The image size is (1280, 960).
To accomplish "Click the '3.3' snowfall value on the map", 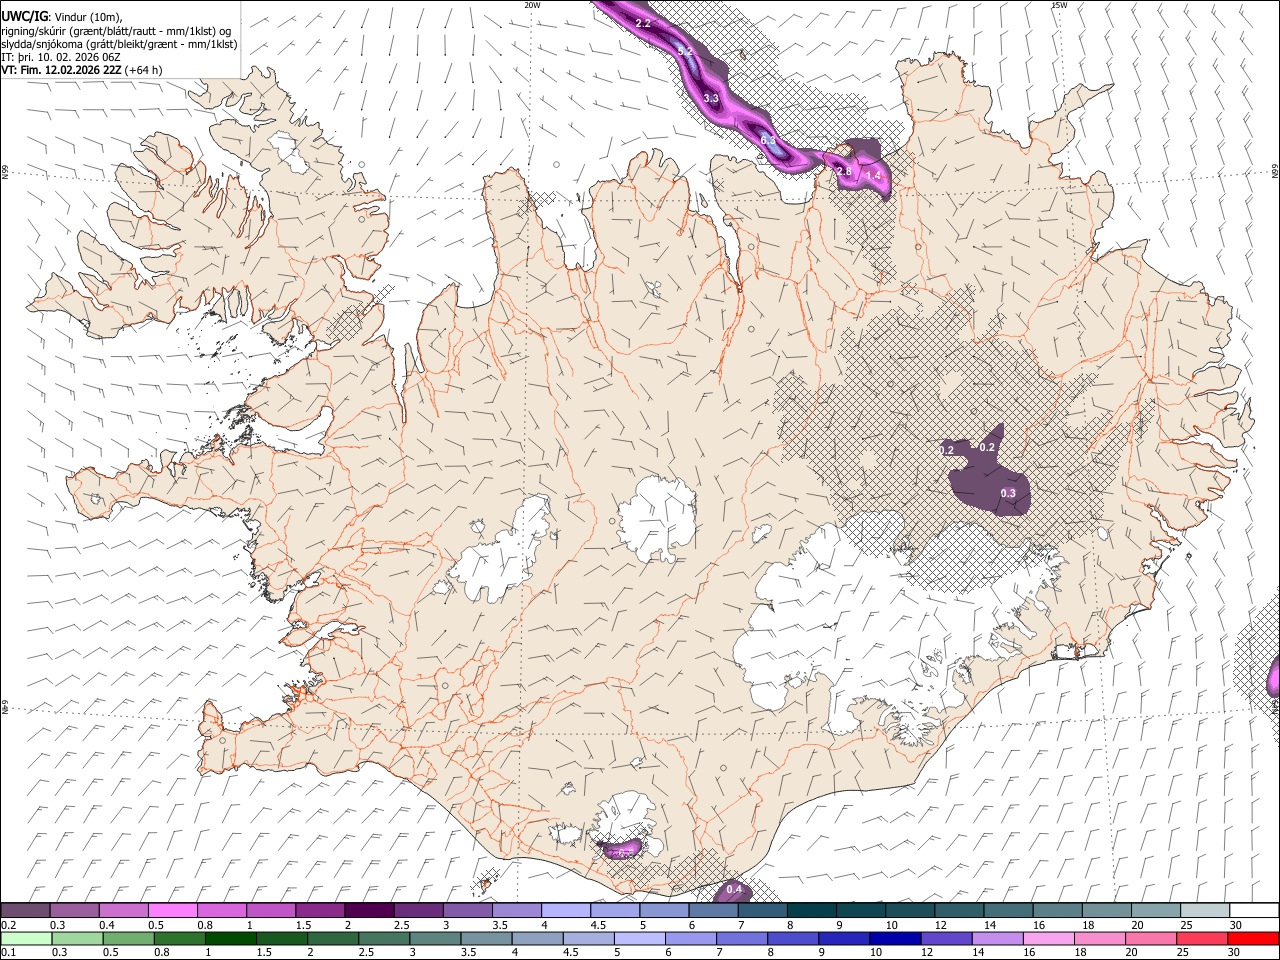I will pyautogui.click(x=711, y=98).
